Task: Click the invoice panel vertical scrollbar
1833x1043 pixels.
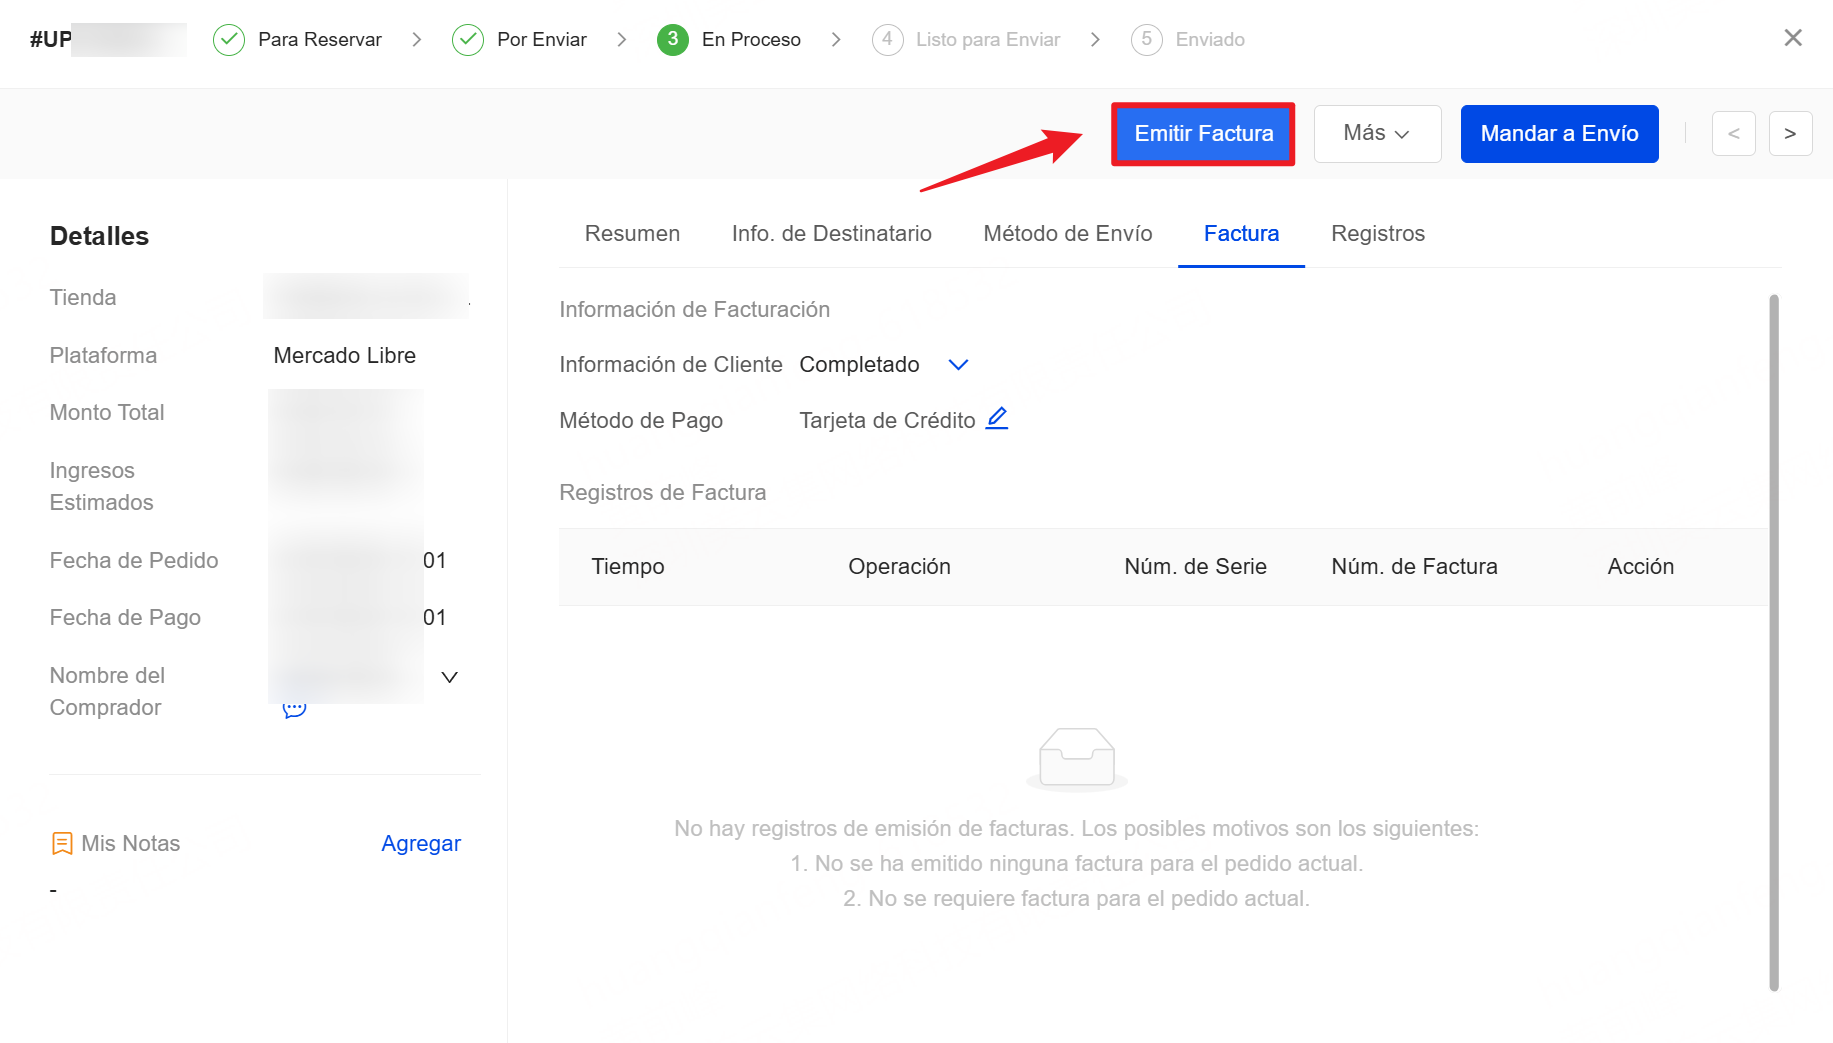Action: [x=1774, y=642]
